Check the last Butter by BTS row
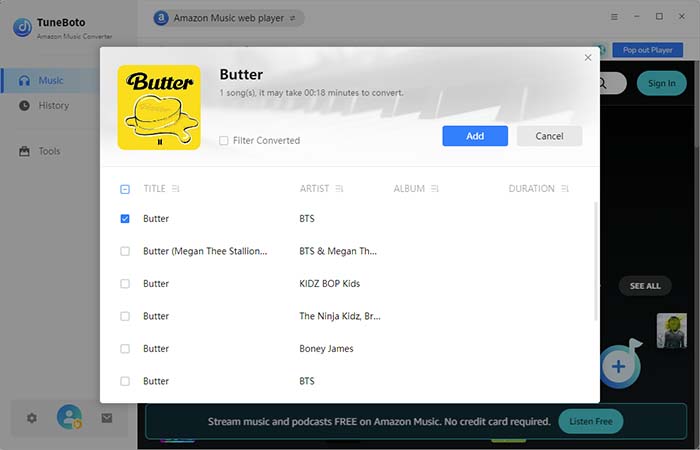The image size is (700, 450). click(125, 381)
